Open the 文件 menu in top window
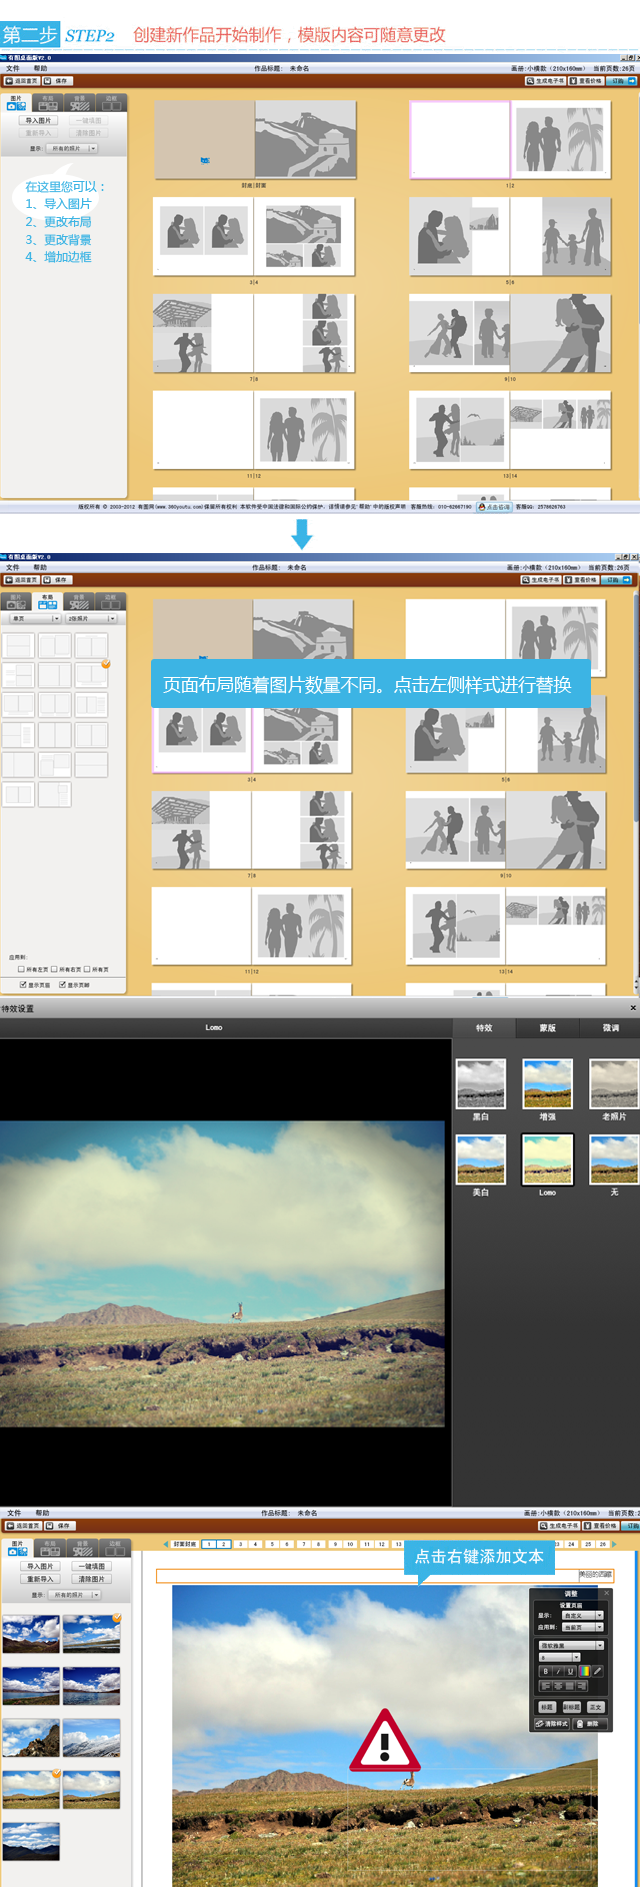The image size is (640, 1887). point(13,69)
